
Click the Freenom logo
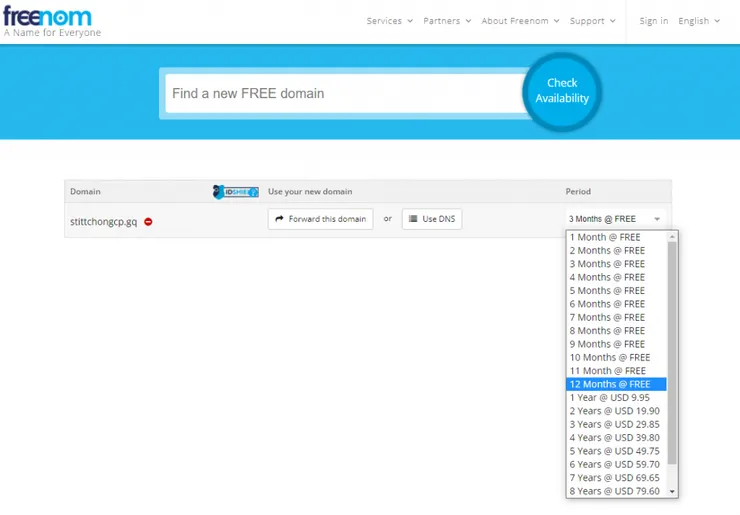coord(51,21)
